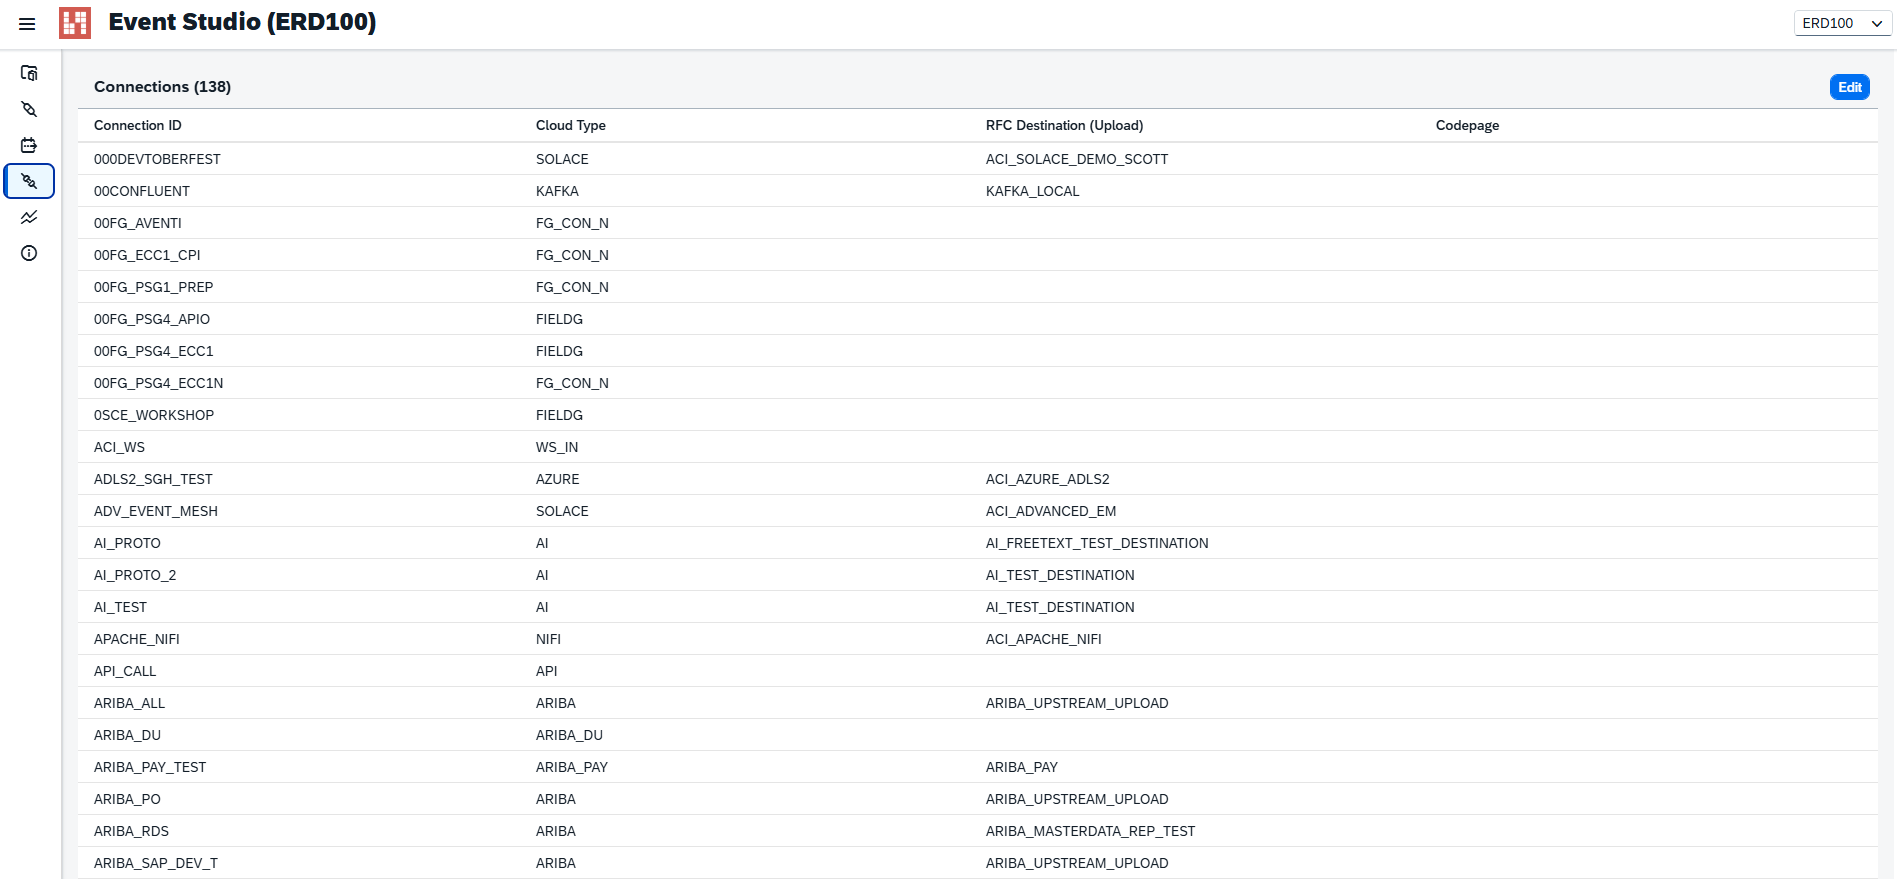
Task: Click the AZURE cloud type cell
Action: (558, 479)
